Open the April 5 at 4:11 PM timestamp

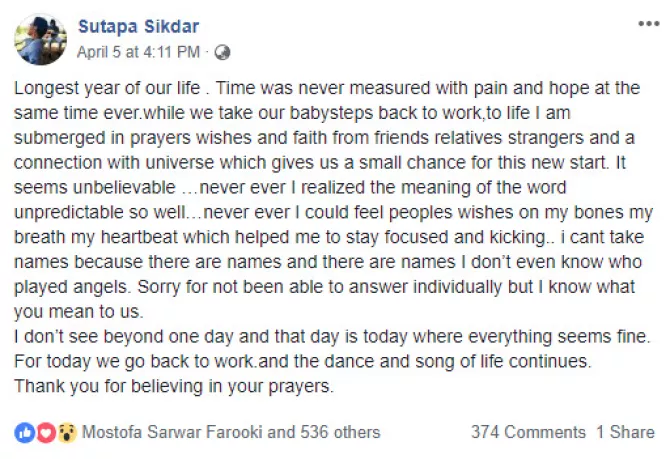[142, 50]
